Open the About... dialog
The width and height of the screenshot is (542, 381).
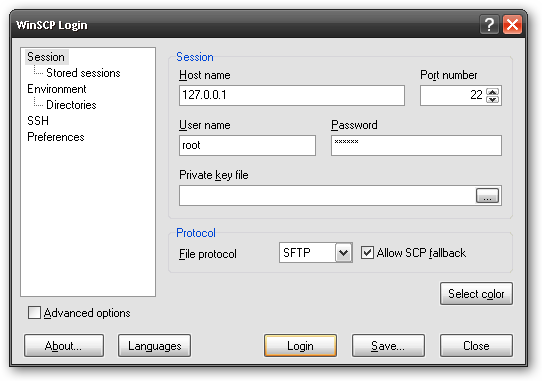(x=64, y=345)
